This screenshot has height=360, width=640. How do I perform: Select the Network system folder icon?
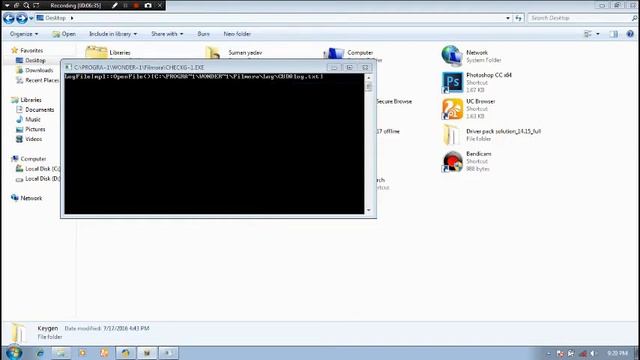pos(452,56)
